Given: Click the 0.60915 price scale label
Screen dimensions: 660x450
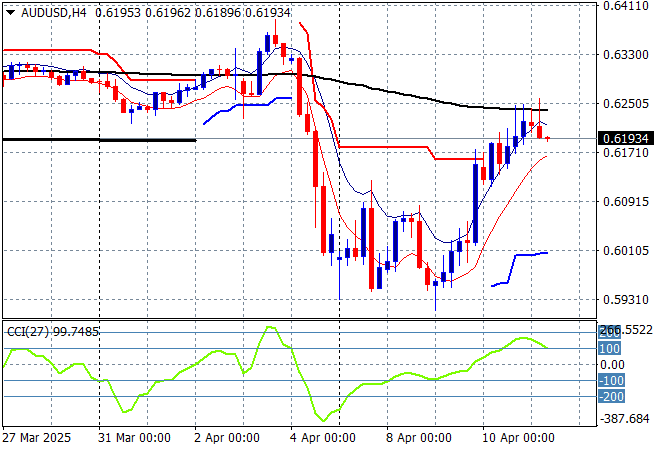Looking at the screenshot, I should (x=625, y=202).
